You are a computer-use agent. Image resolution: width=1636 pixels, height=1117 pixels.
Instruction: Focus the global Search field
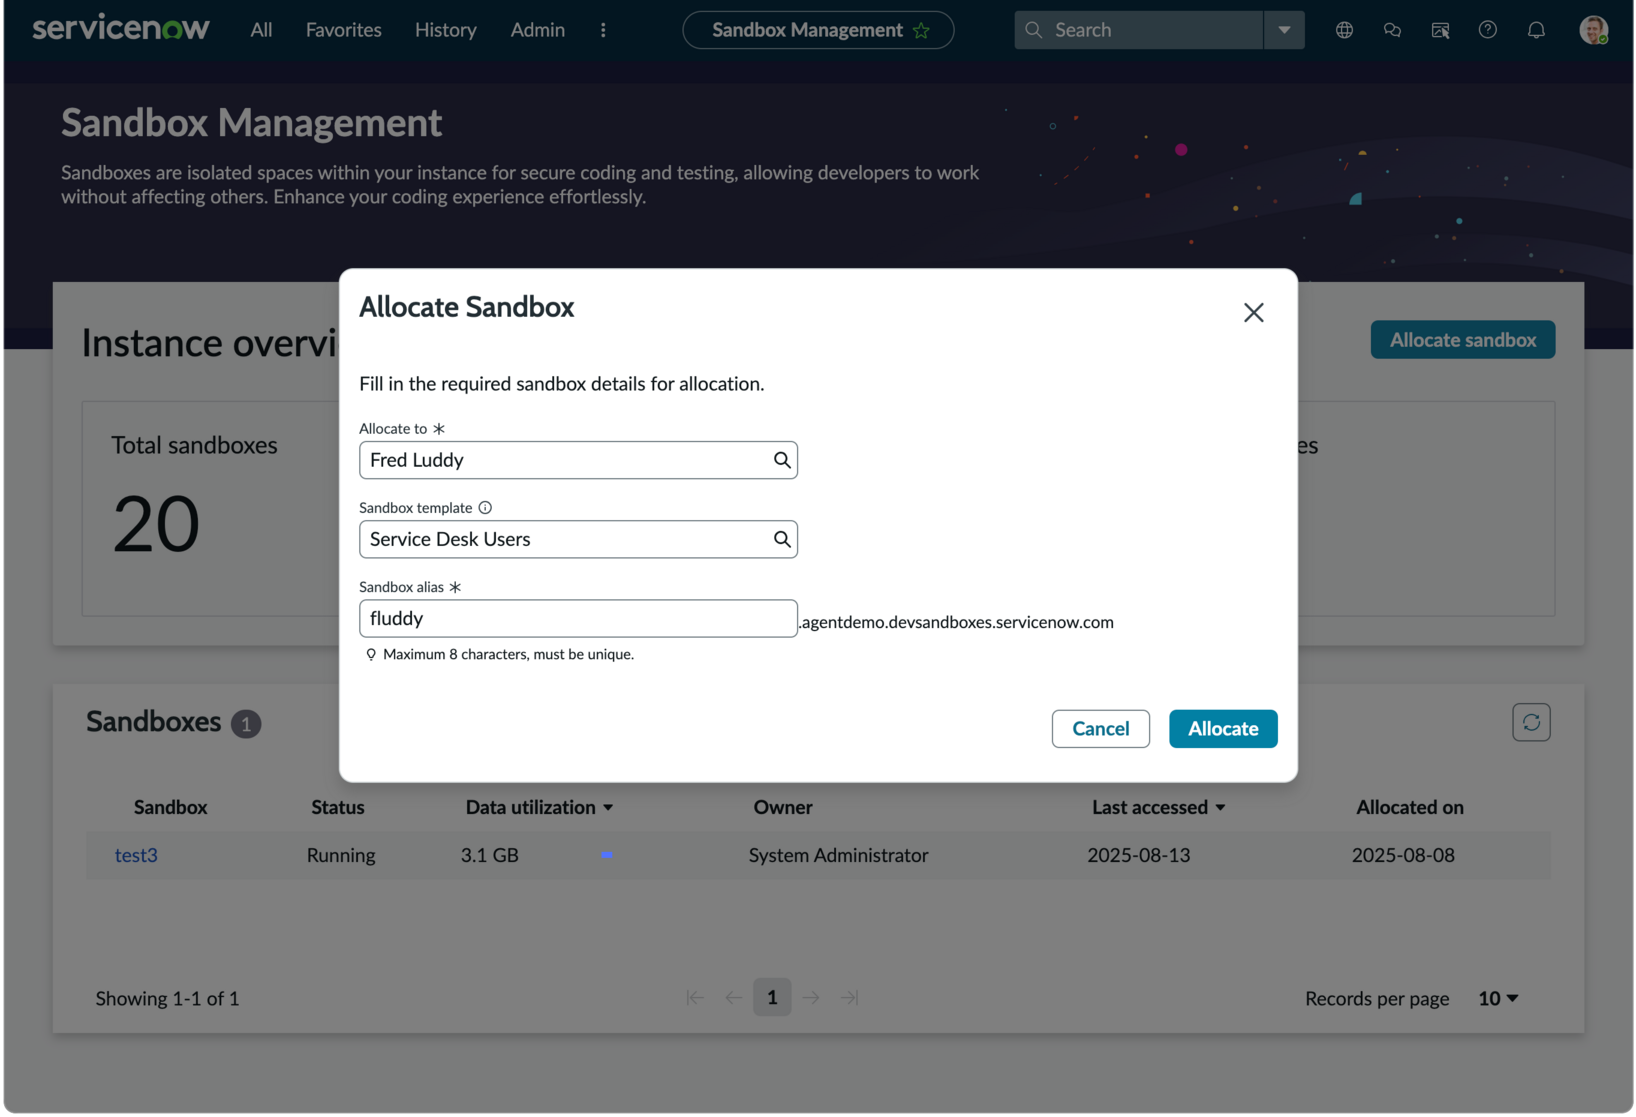click(x=1139, y=30)
